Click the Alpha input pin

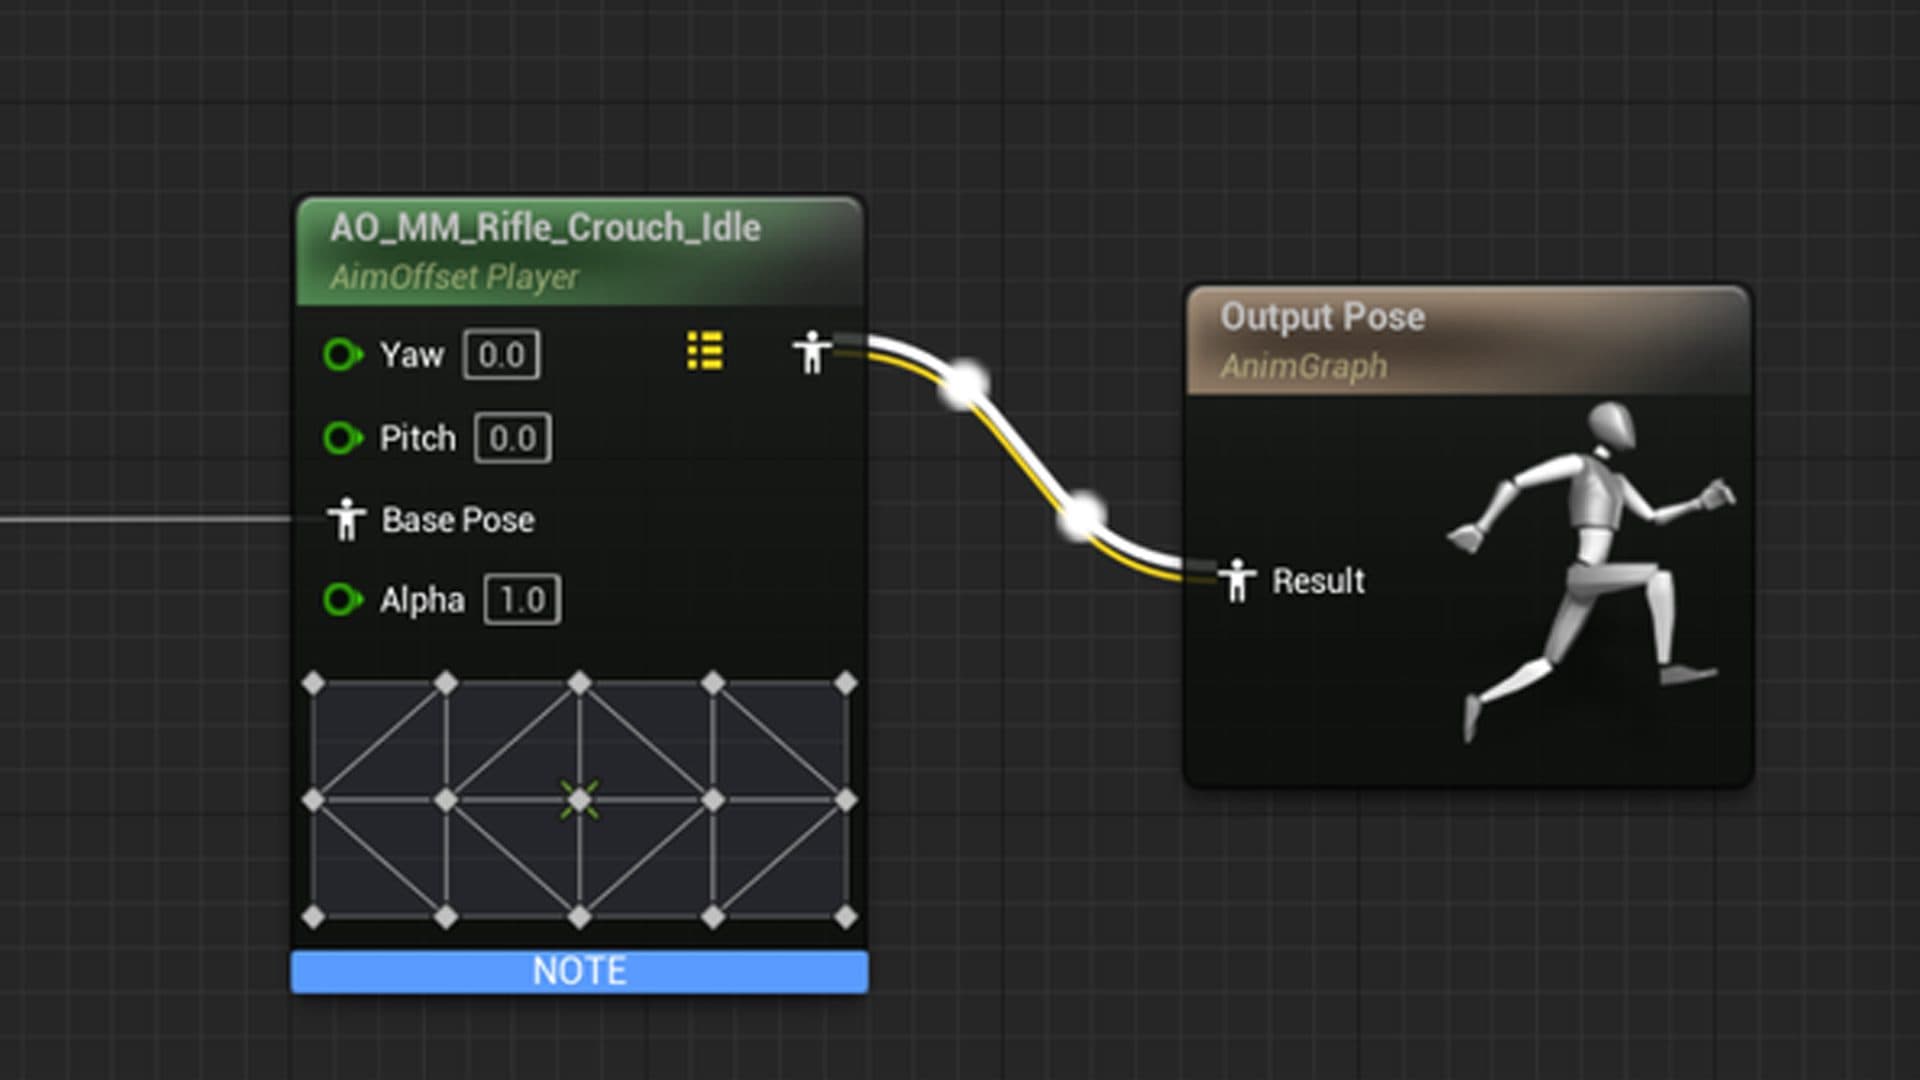343,600
